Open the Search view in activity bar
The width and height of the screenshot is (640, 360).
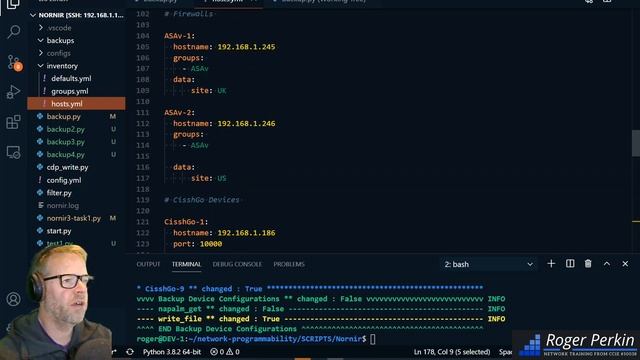coord(13,31)
